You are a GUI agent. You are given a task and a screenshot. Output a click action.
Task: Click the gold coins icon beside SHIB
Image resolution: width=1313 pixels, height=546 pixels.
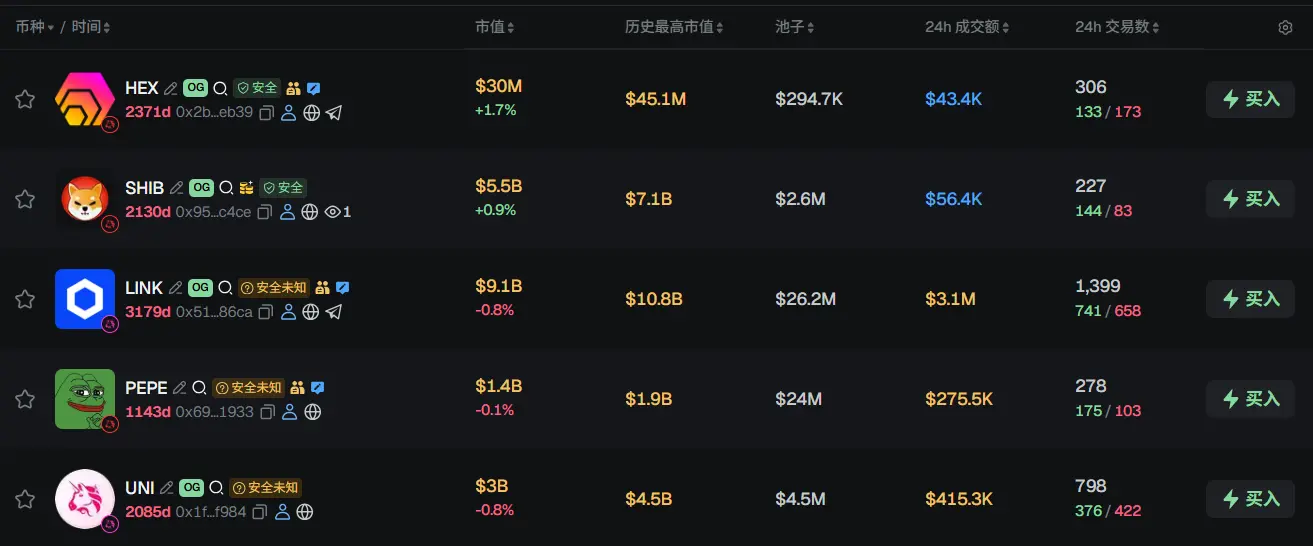coord(246,188)
